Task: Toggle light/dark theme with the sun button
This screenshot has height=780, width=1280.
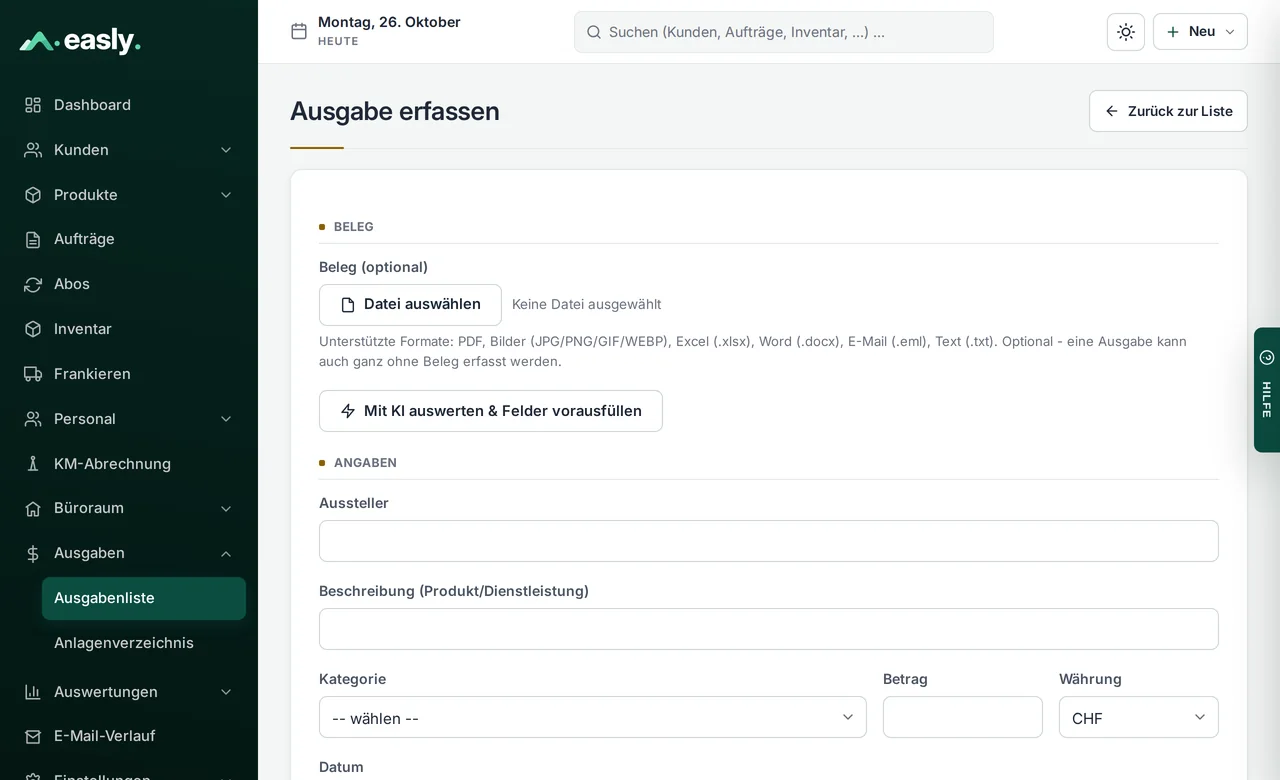Action: (x=1126, y=32)
